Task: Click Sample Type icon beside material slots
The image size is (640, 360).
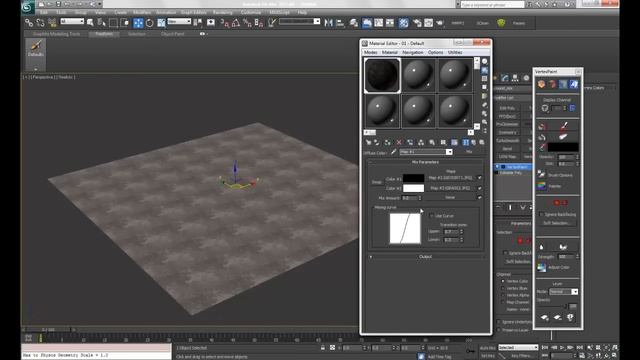Action: click(484, 61)
